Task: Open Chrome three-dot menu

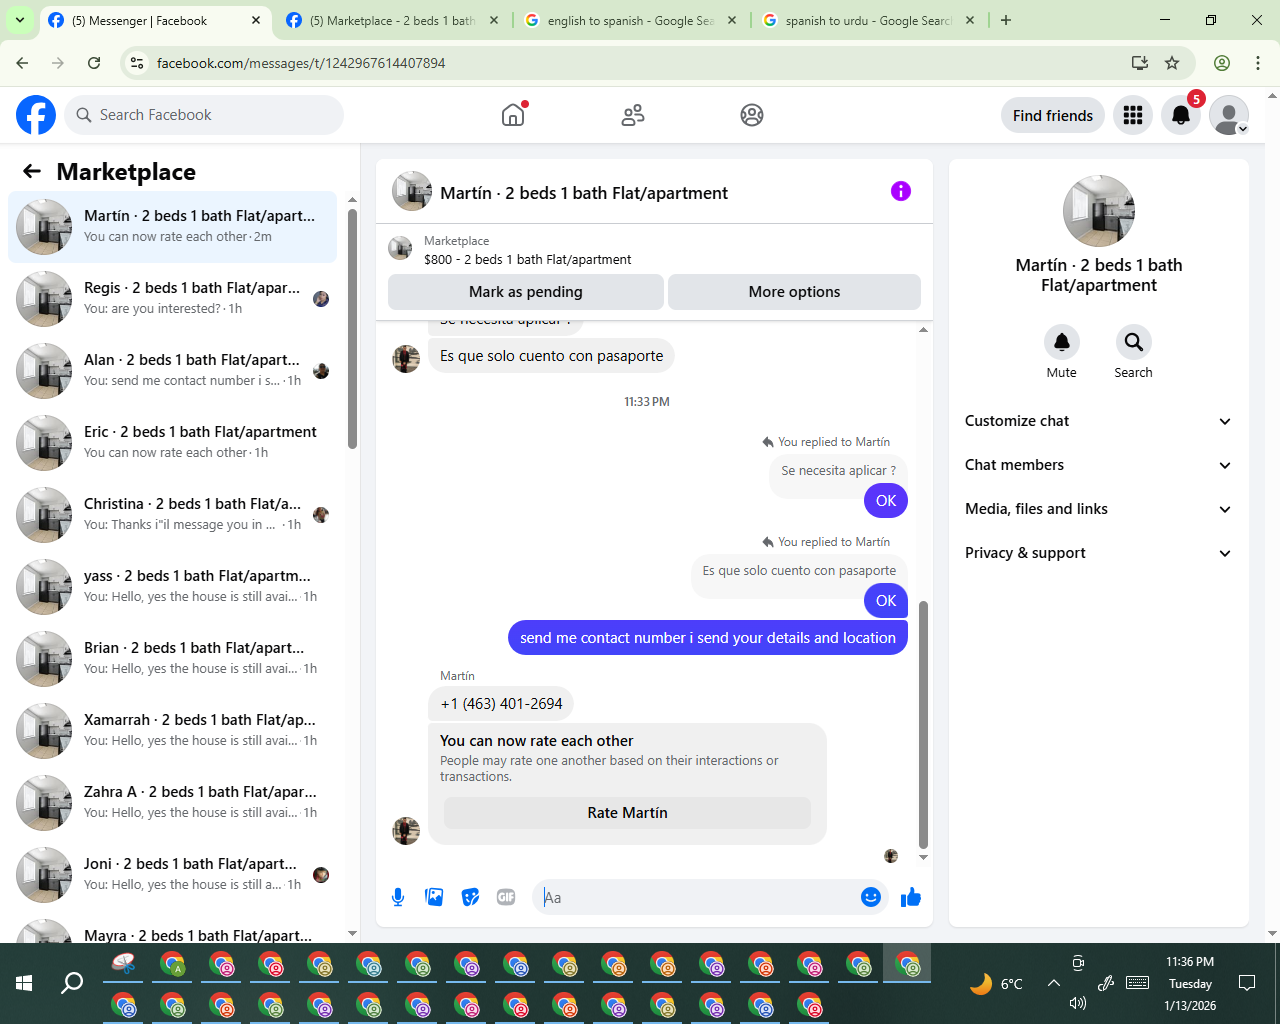Action: point(1258,63)
